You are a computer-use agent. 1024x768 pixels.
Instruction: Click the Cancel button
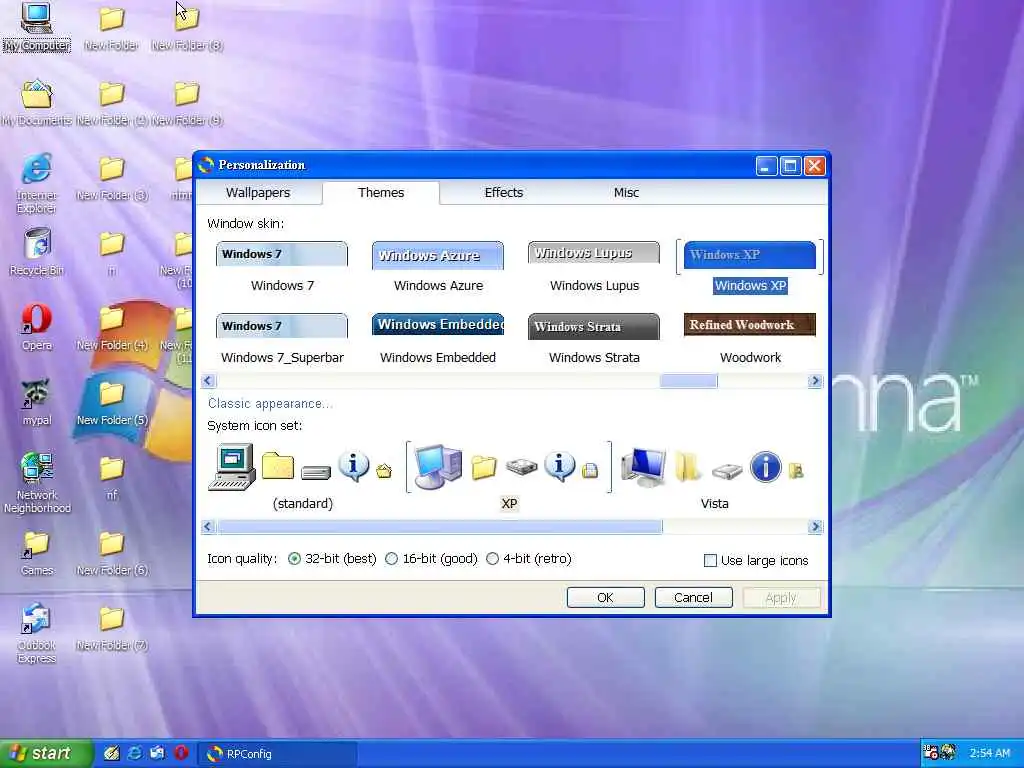[694, 598]
